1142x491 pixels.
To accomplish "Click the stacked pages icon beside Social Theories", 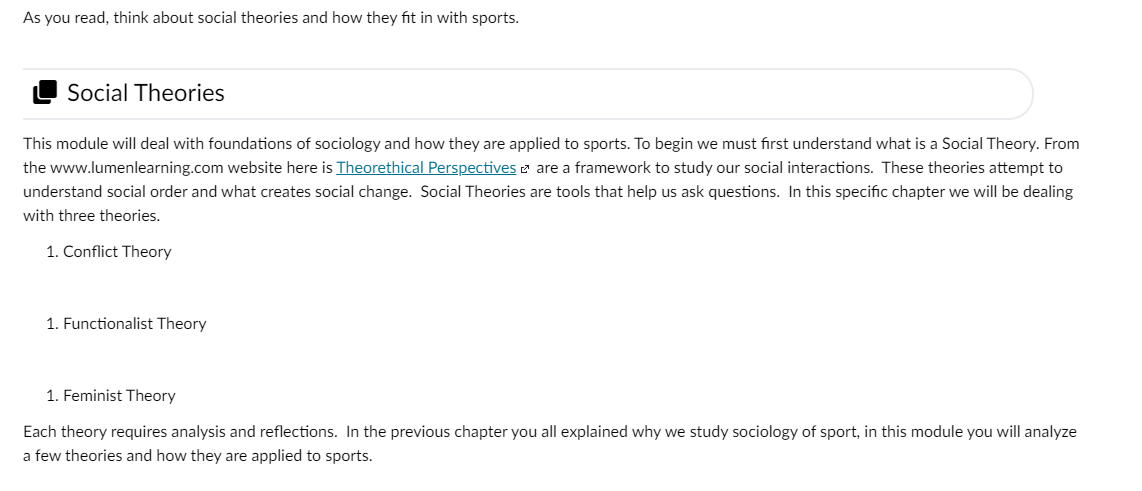I will point(45,93).
